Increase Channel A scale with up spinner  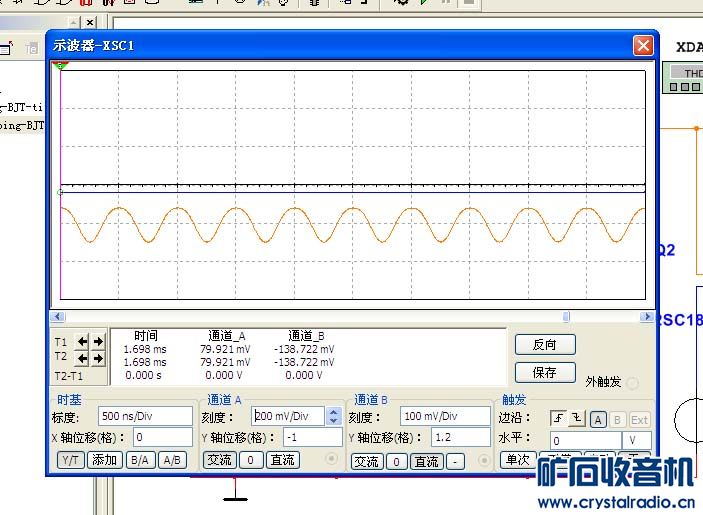[334, 411]
